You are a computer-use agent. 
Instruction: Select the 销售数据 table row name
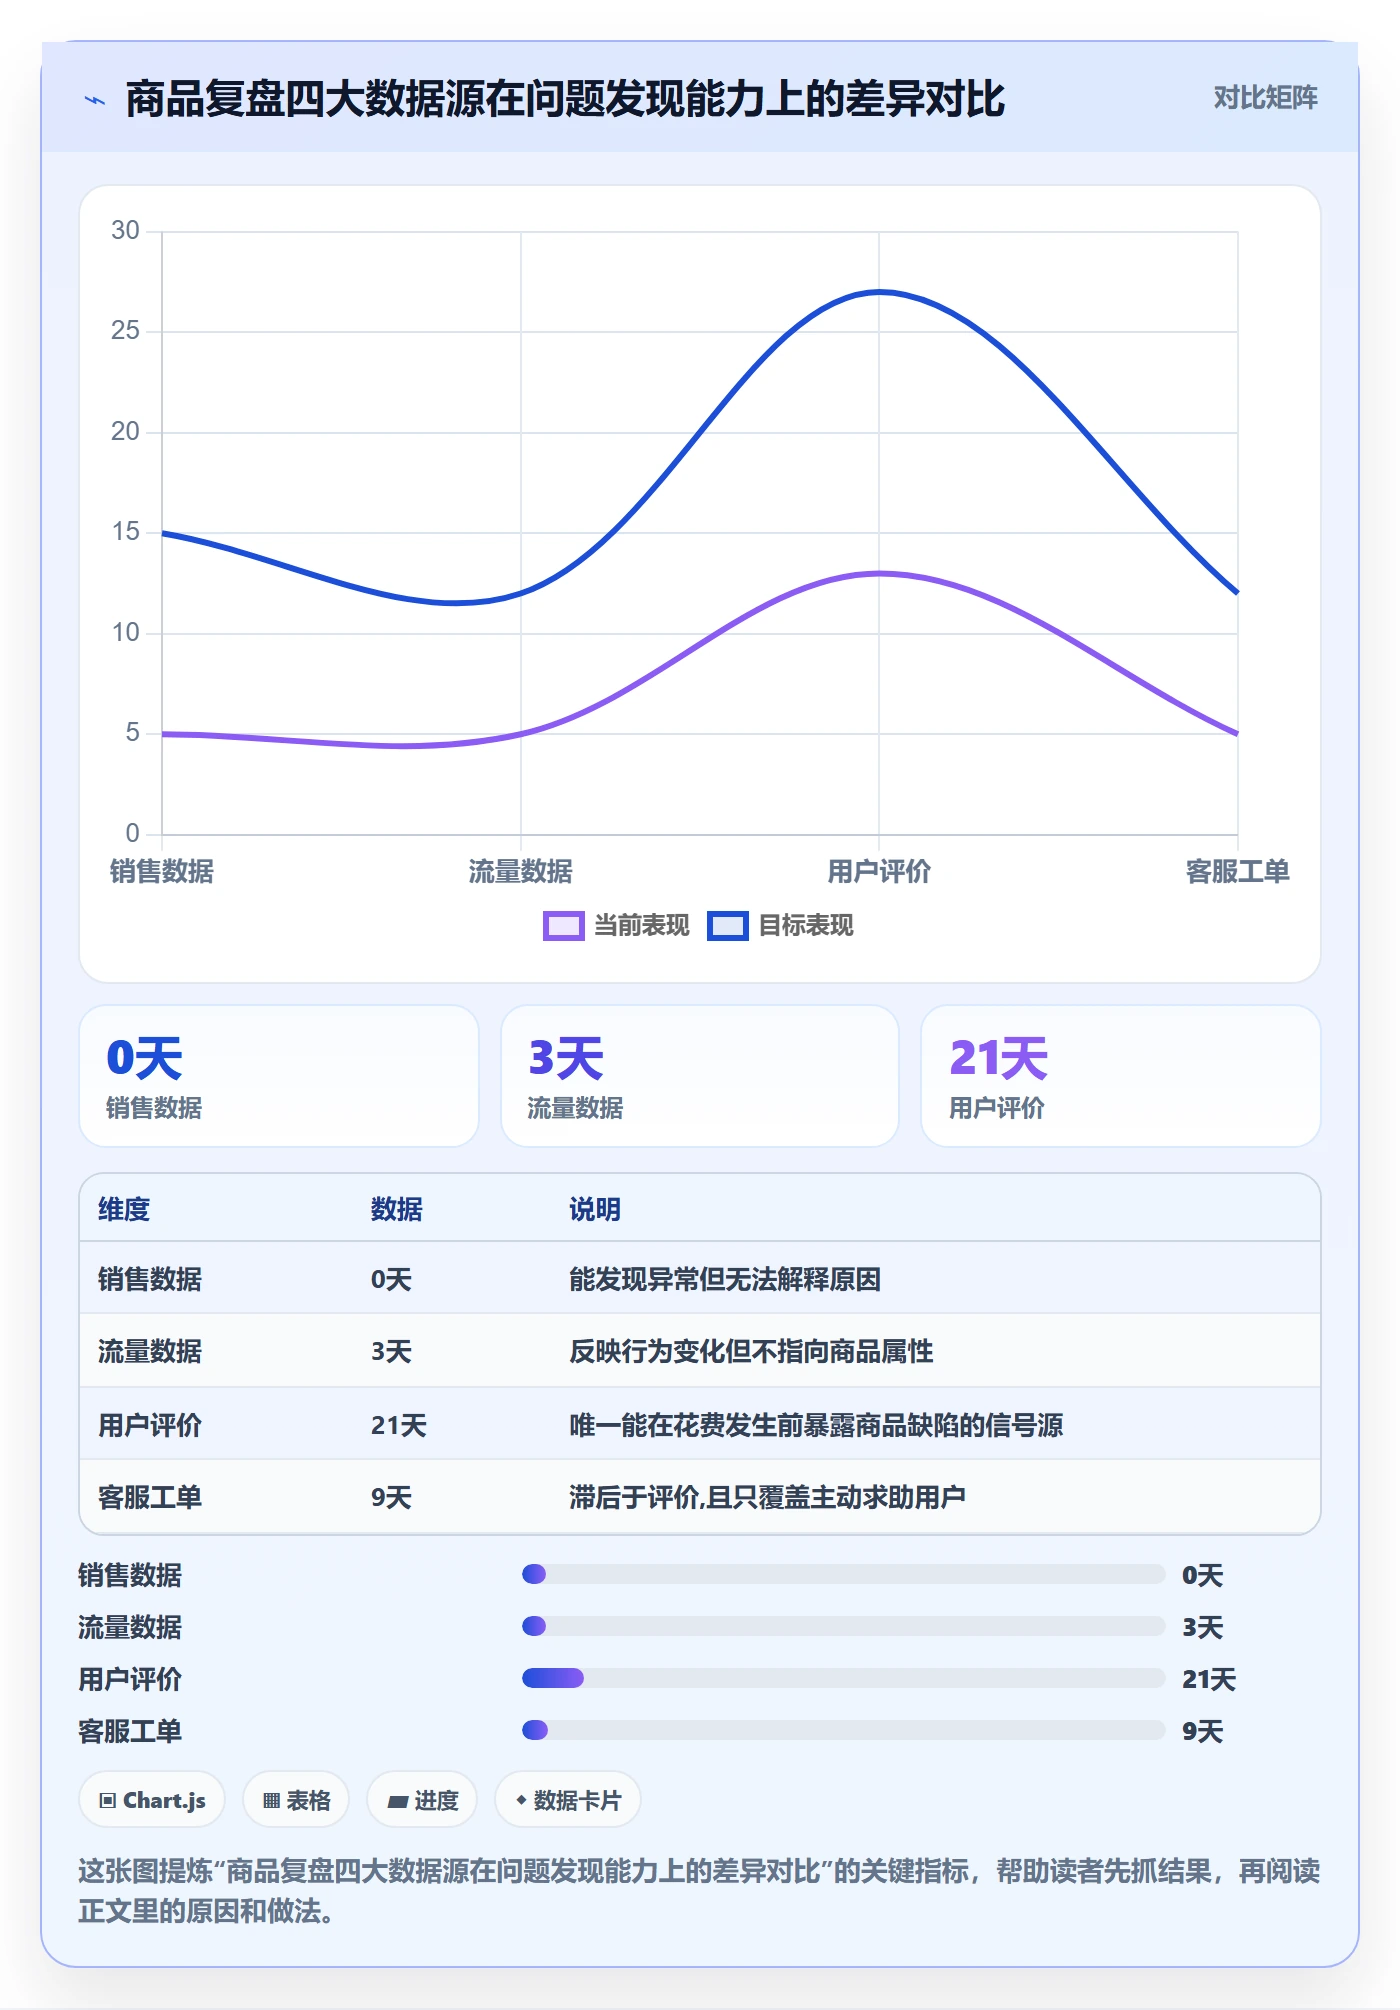[x=150, y=1279]
